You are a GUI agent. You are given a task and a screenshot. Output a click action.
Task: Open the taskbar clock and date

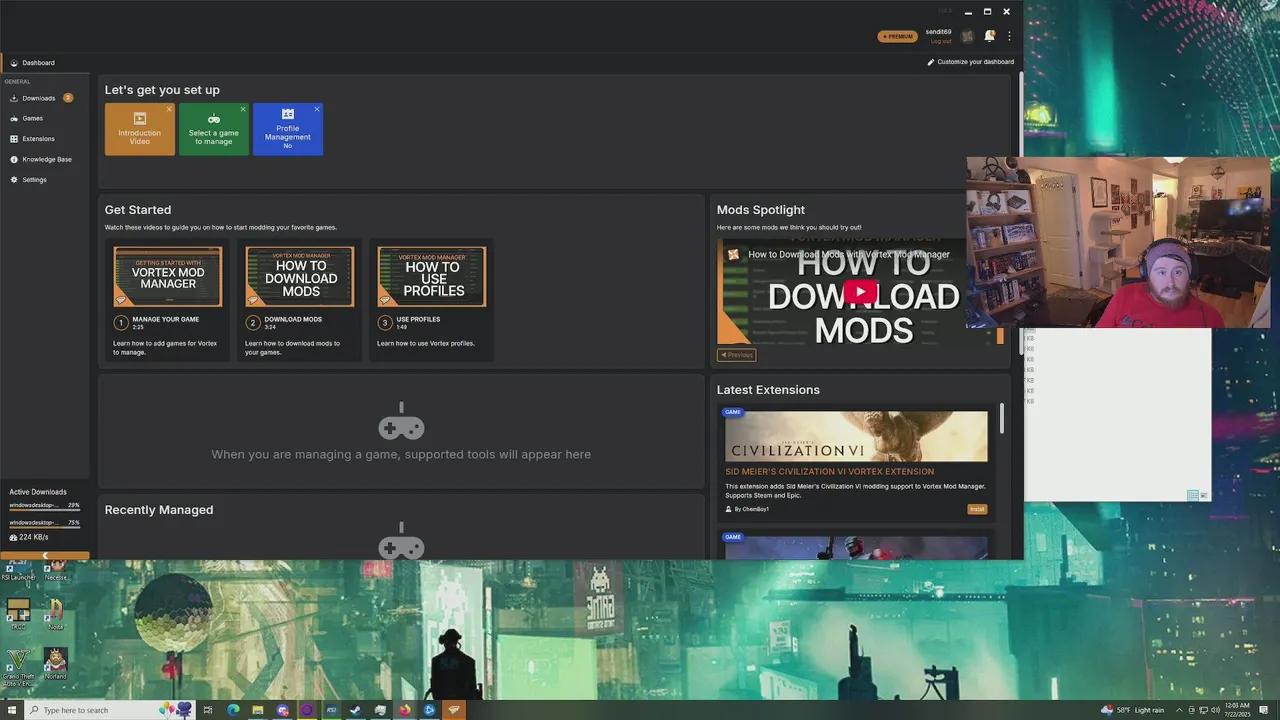tap(1236, 710)
